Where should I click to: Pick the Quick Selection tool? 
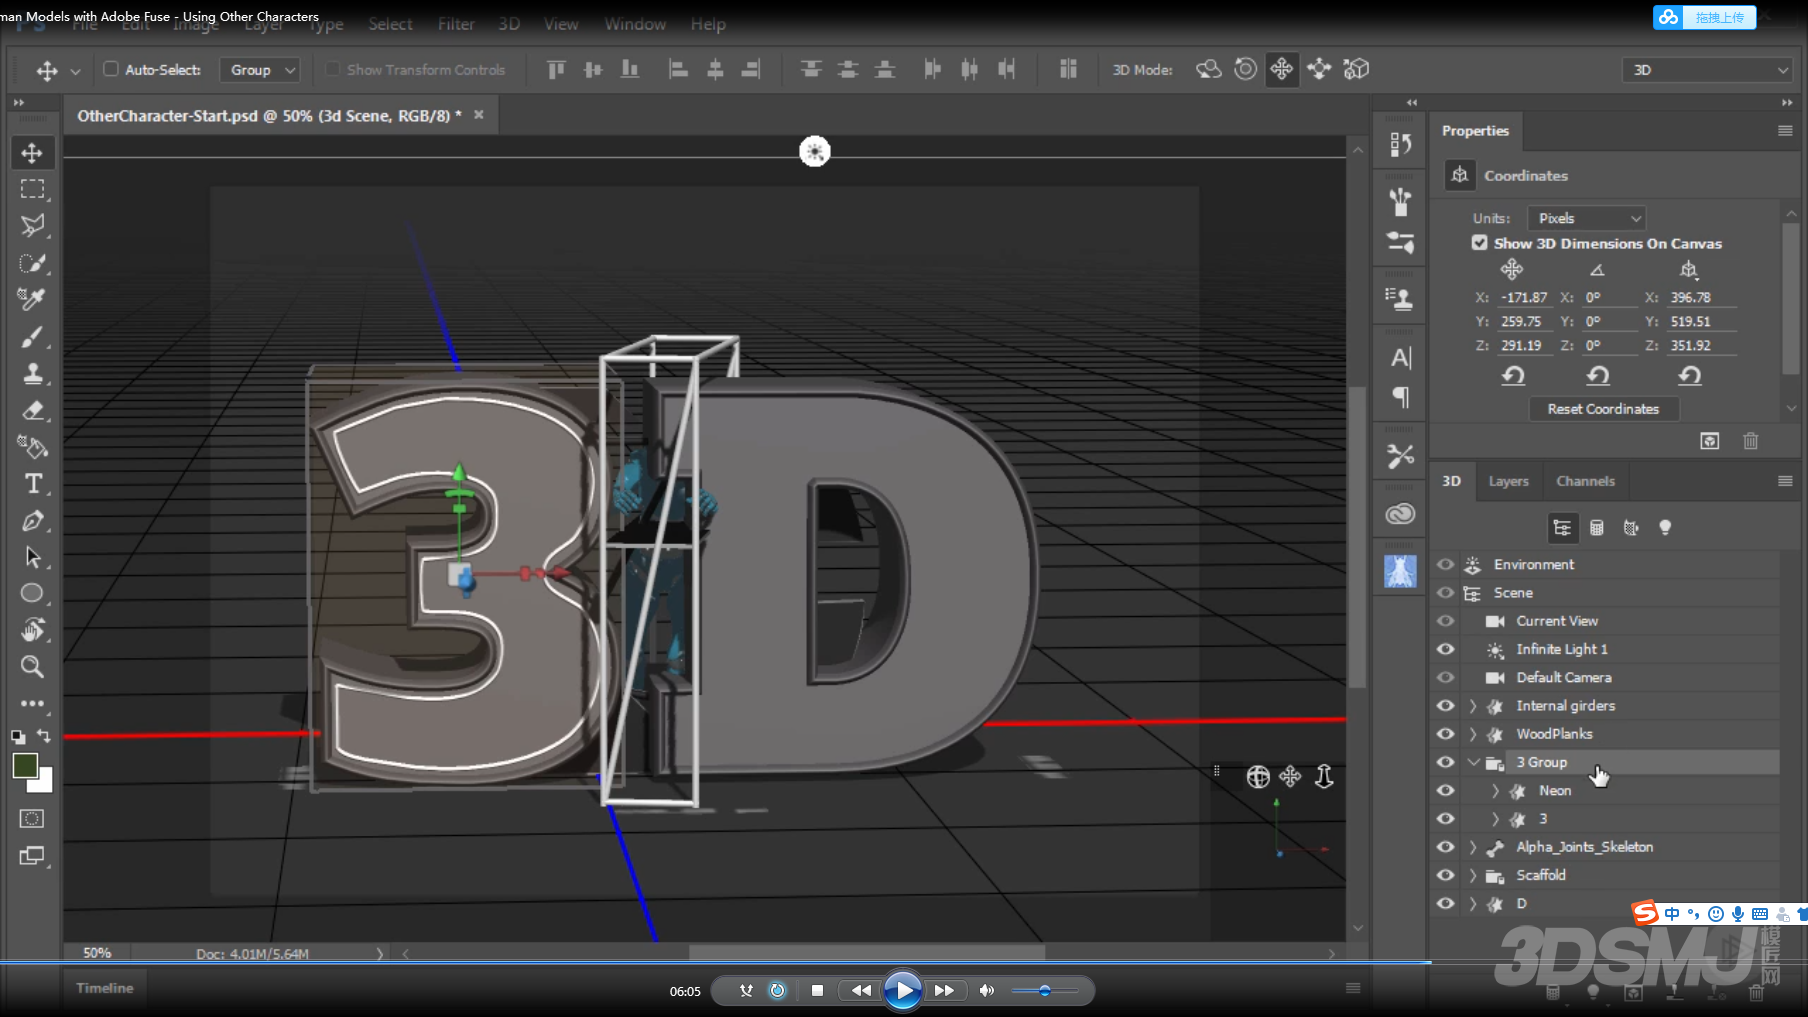pos(32,263)
